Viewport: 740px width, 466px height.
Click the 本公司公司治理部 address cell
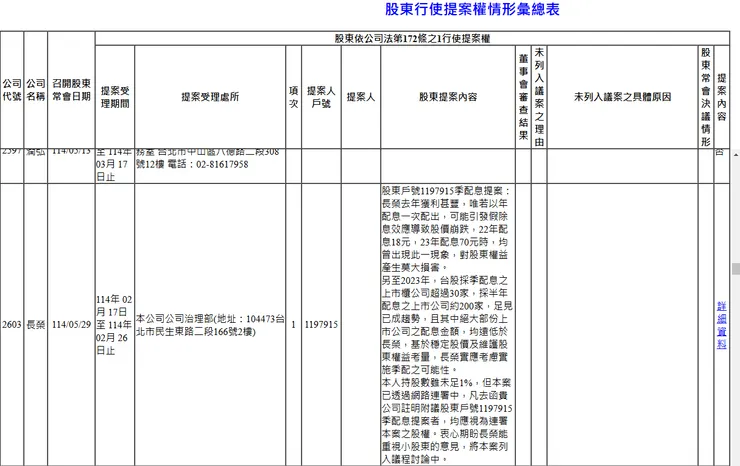tap(210, 325)
